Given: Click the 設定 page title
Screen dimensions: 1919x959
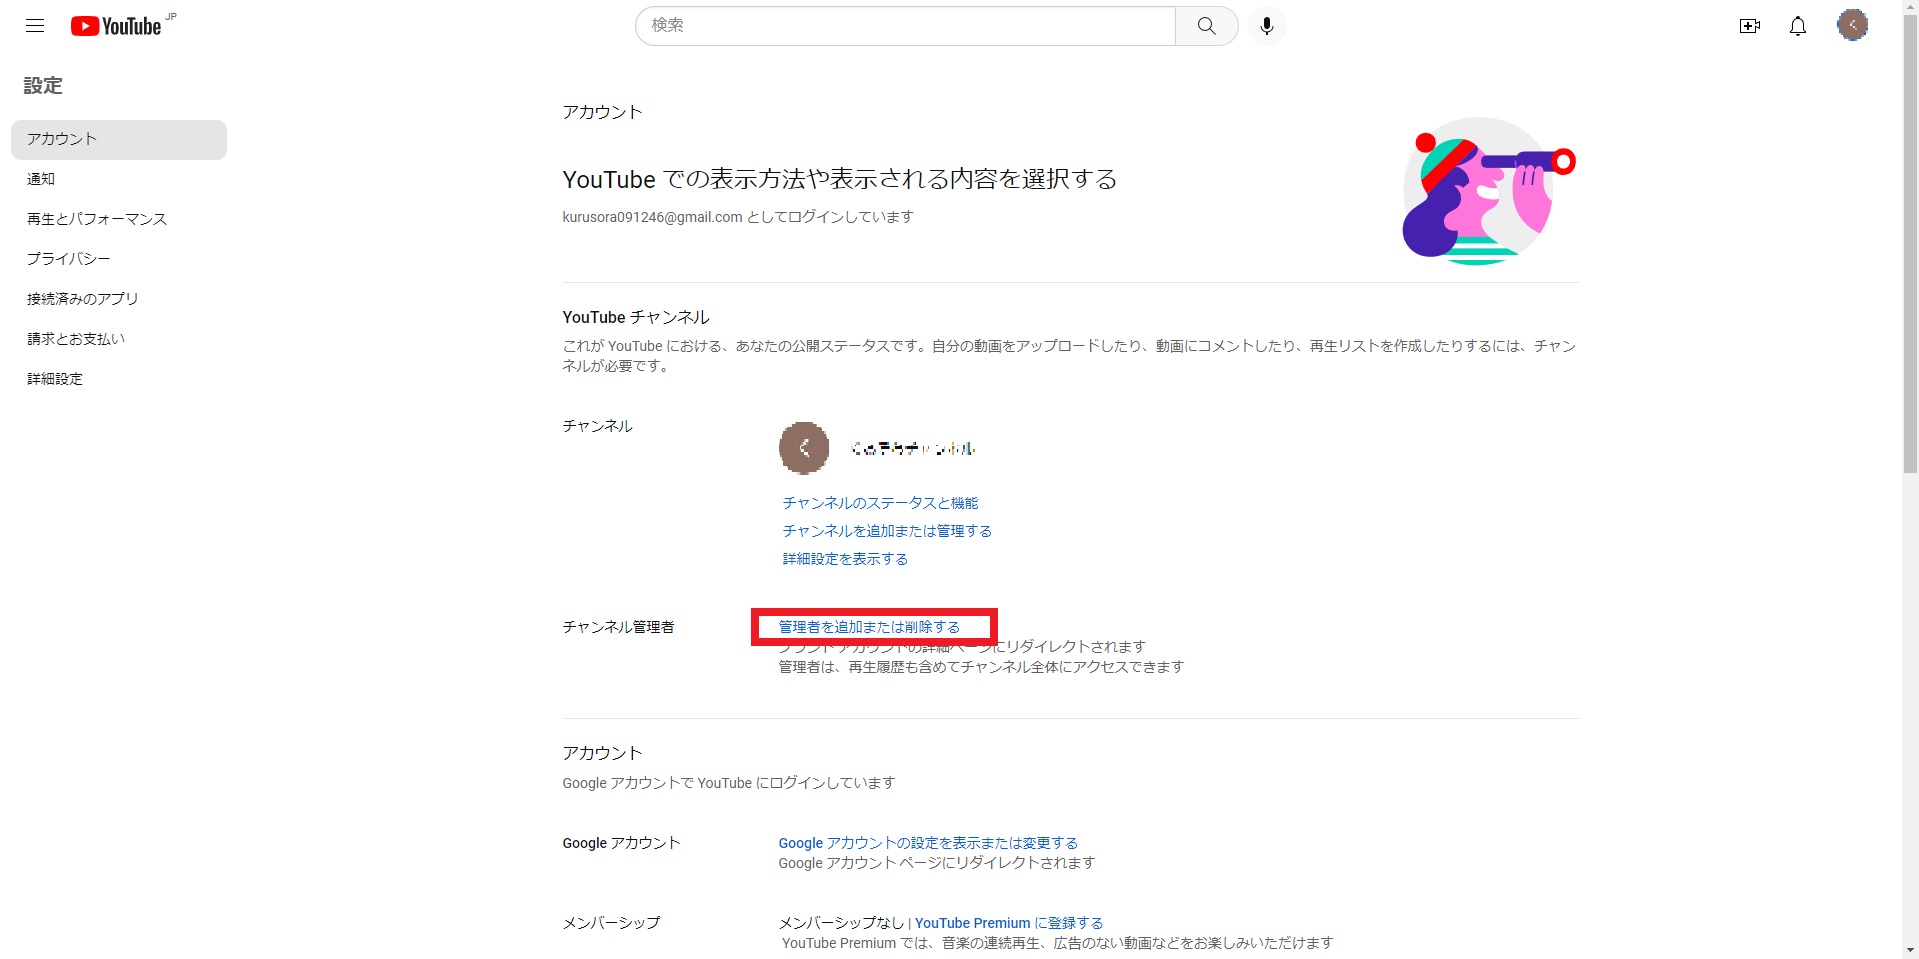Looking at the screenshot, I should coord(43,86).
